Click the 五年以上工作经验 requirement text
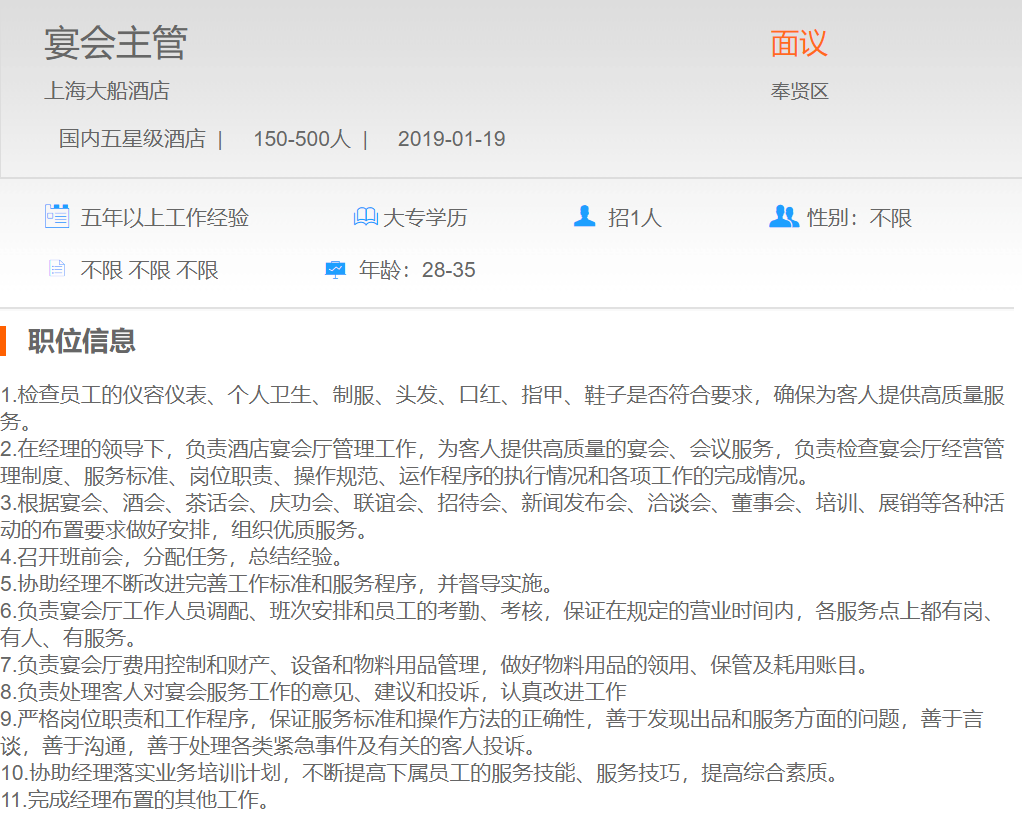Viewport: 1022px width, 825px height. (x=165, y=218)
